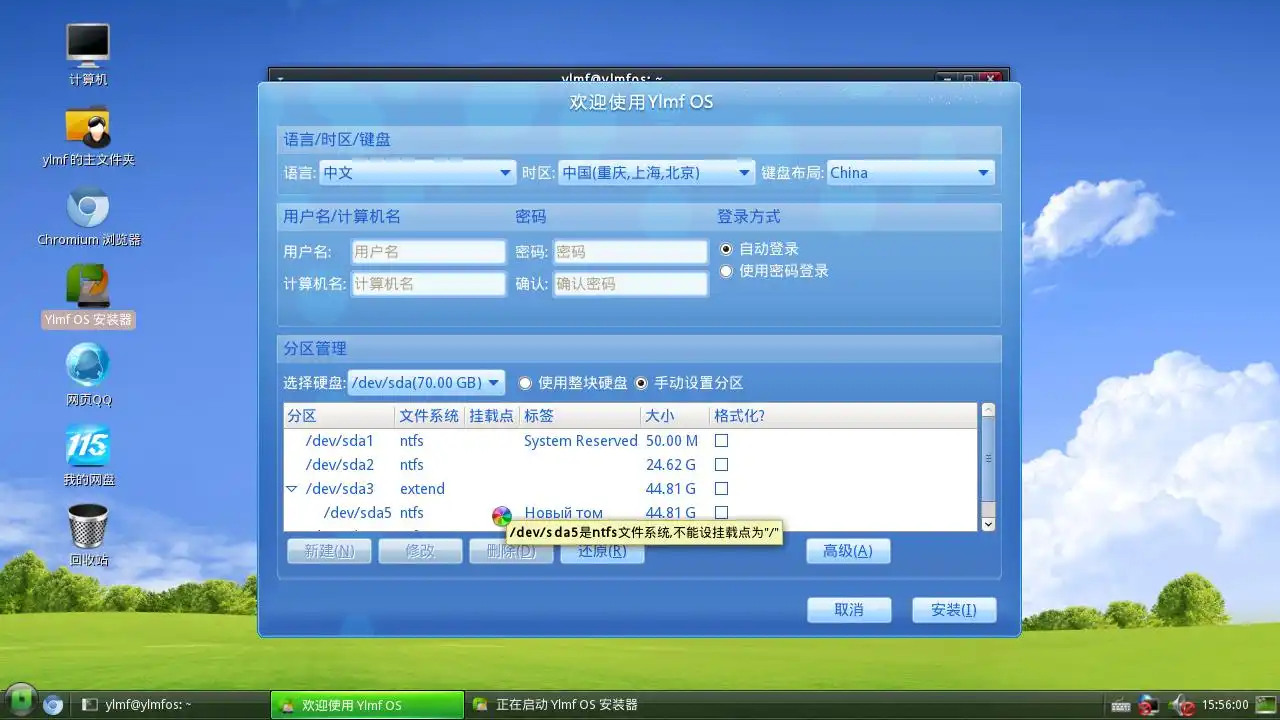Image resolution: width=1280 pixels, height=720 pixels.
Task: Click the 取消 cancel button
Action: 849,610
